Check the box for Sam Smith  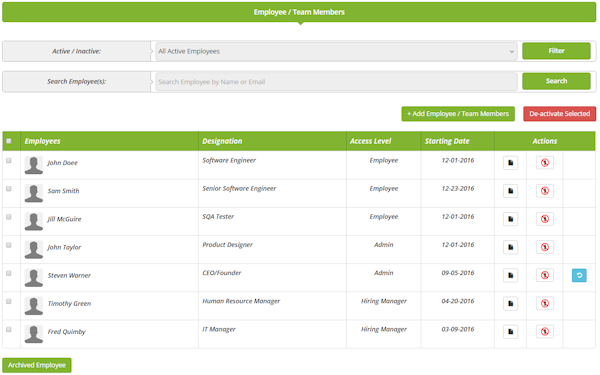(x=9, y=189)
